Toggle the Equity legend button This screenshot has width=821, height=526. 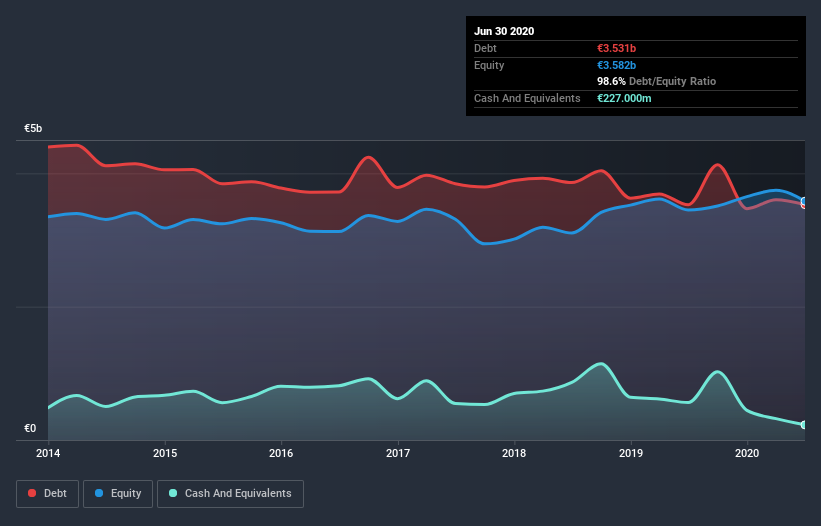pyautogui.click(x=118, y=494)
